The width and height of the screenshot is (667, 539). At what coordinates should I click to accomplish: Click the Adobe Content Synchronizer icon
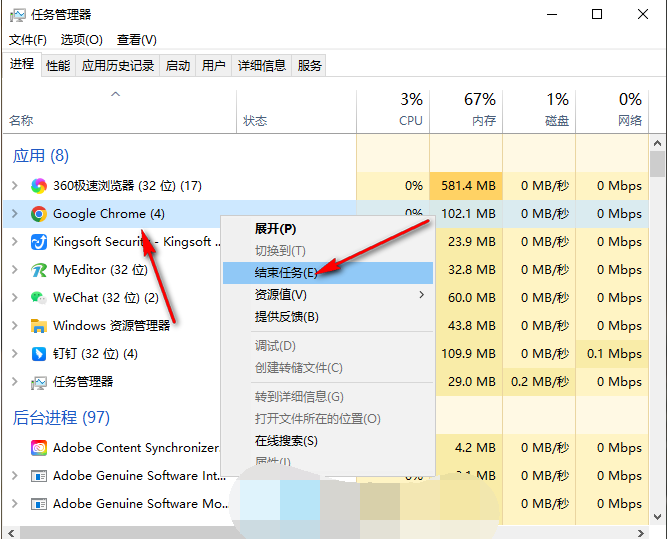pos(39,448)
